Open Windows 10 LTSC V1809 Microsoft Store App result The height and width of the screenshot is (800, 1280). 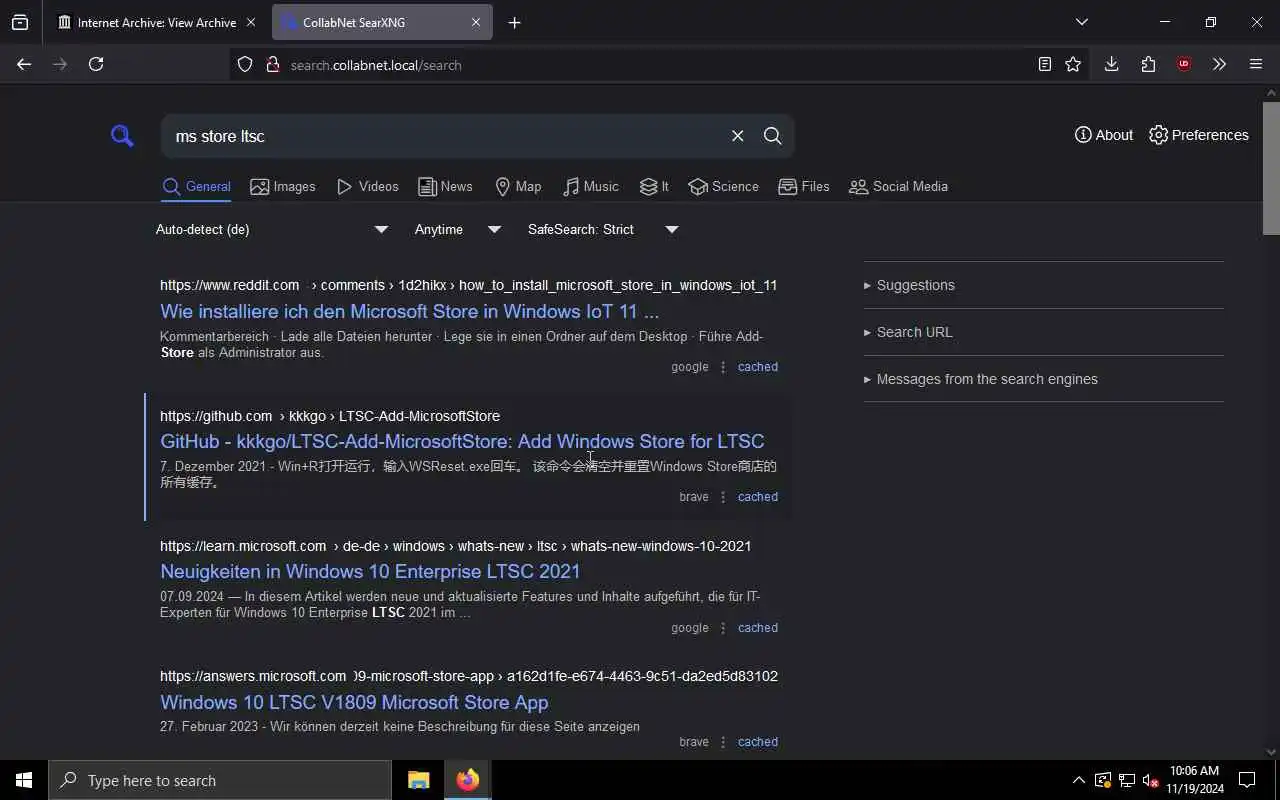pos(354,702)
